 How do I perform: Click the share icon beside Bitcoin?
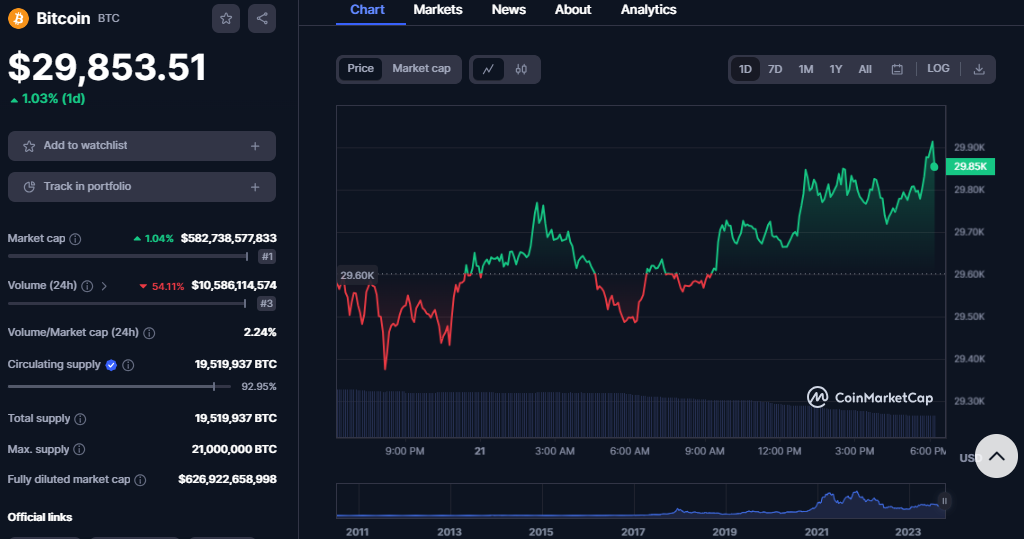262,19
